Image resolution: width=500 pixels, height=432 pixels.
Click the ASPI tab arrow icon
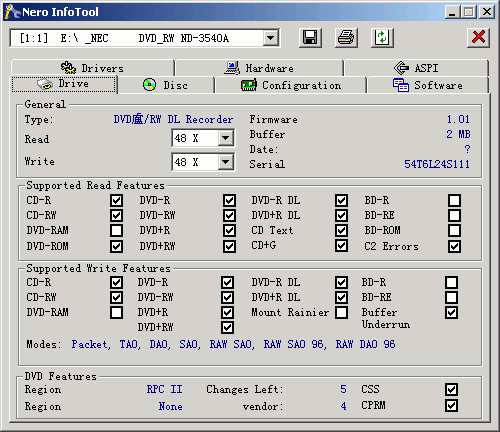pos(401,68)
